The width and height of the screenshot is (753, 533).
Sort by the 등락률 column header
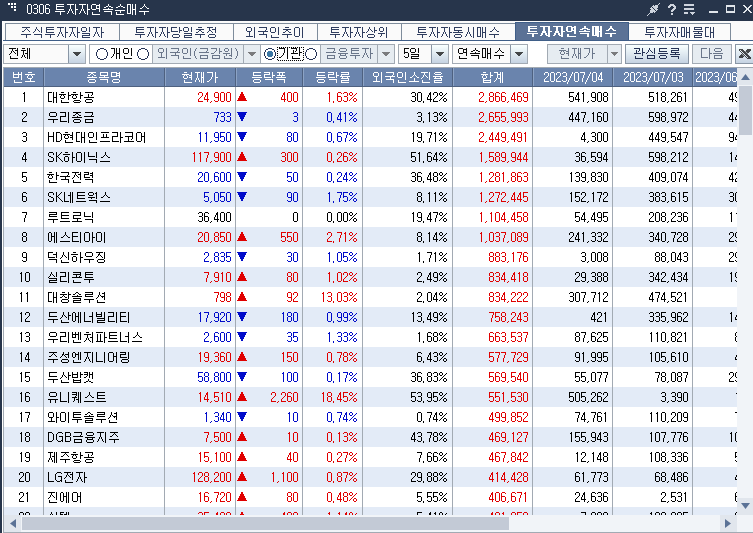tap(333, 77)
